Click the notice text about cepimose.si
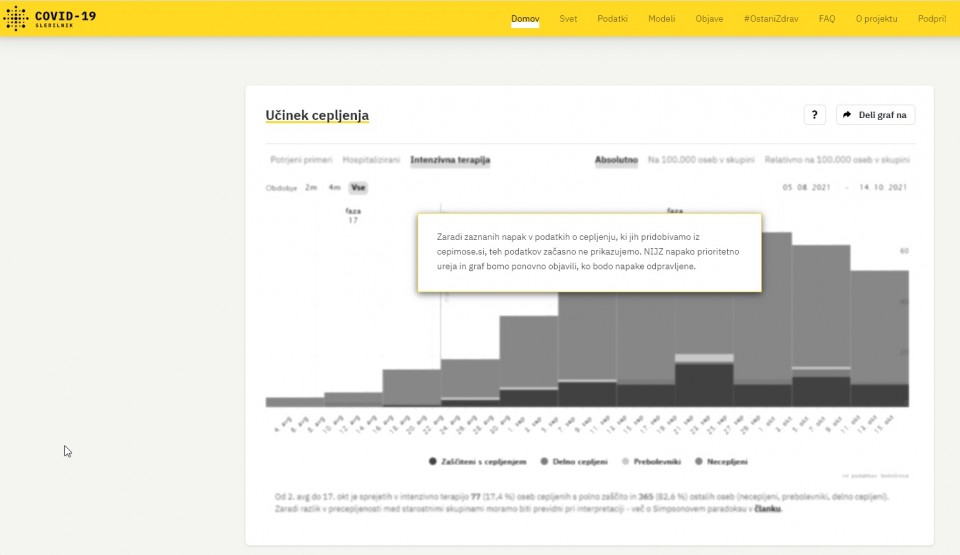 coord(588,251)
